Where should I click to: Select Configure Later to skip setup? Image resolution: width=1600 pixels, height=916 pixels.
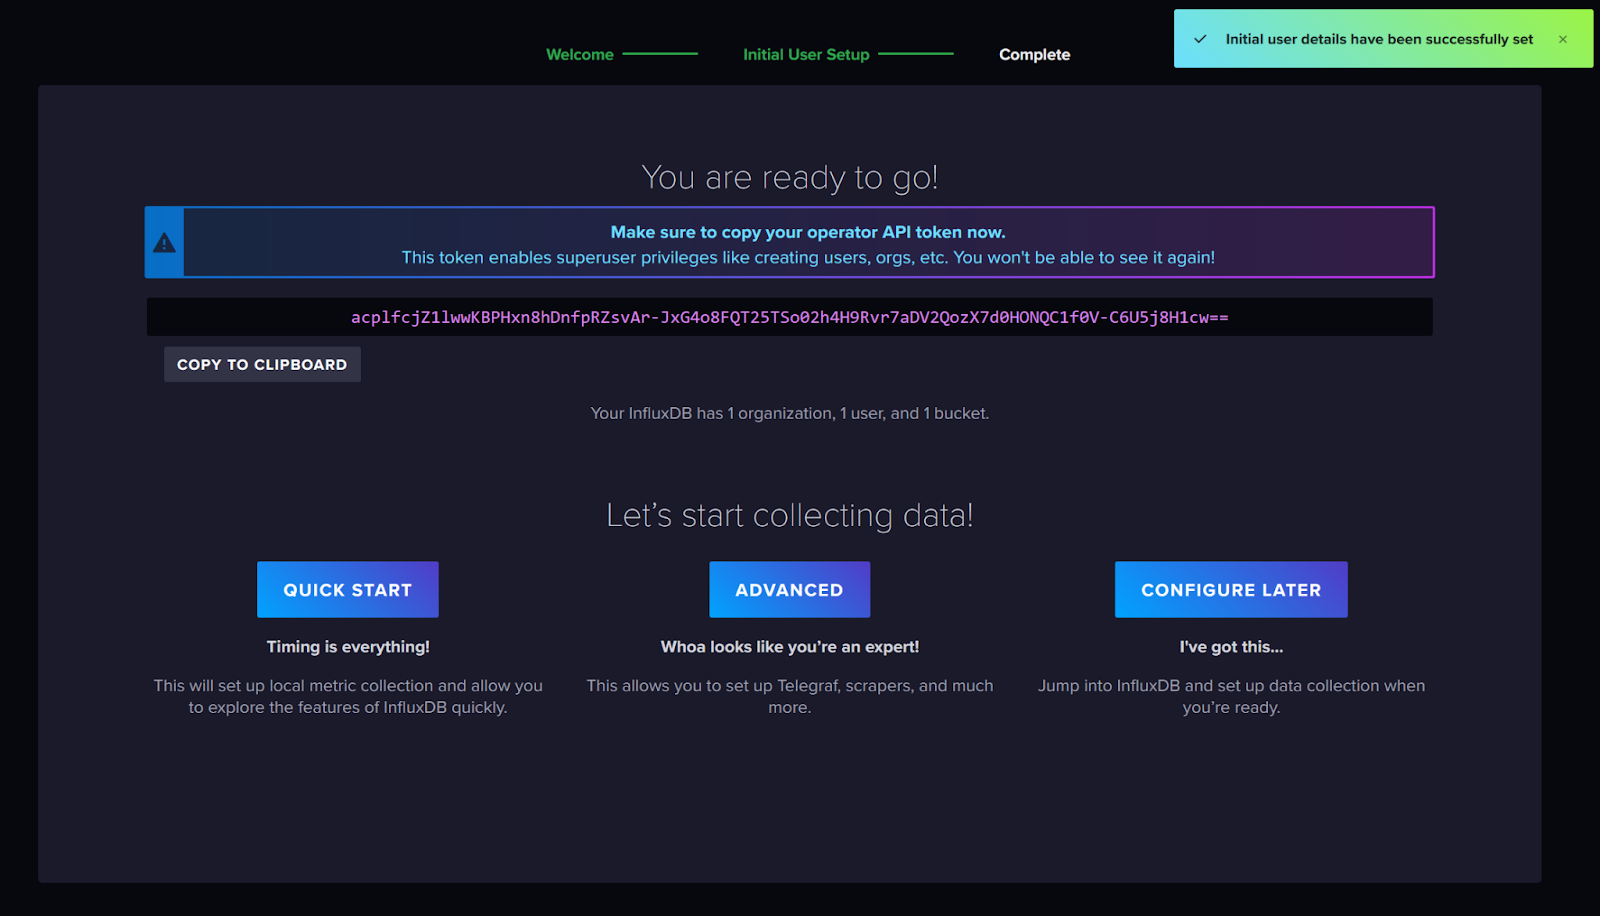[1231, 590]
